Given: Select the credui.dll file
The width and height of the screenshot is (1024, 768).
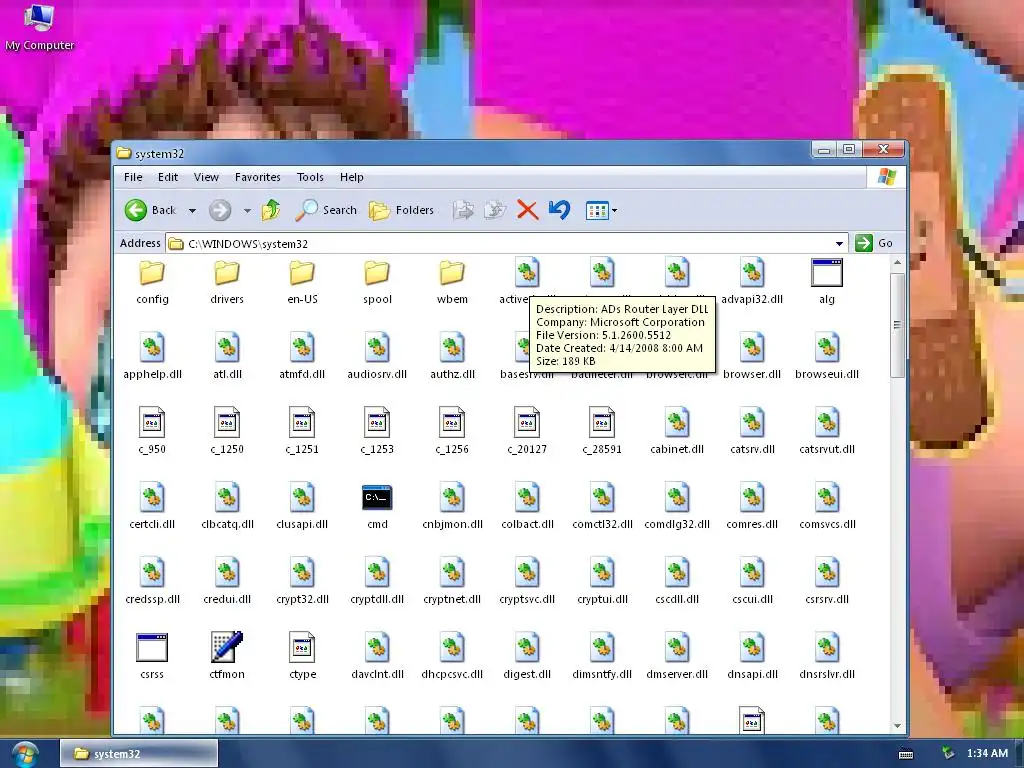Looking at the screenshot, I should [227, 583].
